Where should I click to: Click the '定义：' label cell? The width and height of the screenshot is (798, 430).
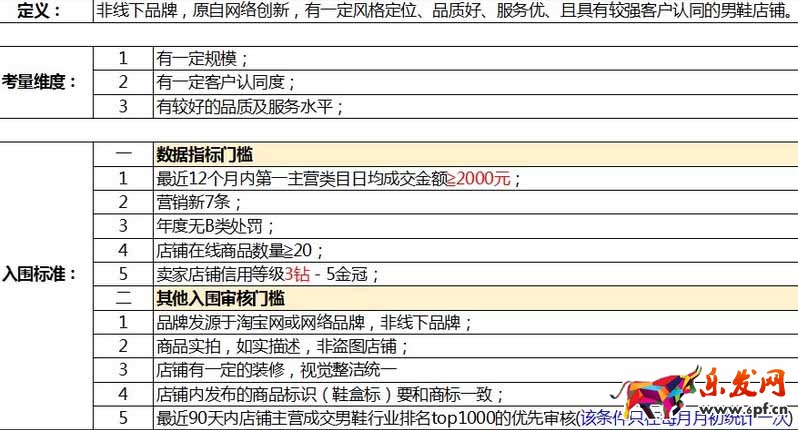click(46, 11)
